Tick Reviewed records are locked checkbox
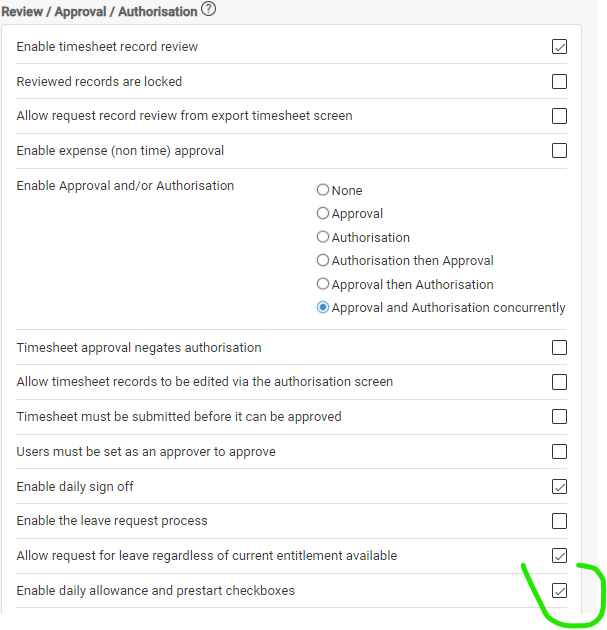The width and height of the screenshot is (607, 630). [x=559, y=82]
